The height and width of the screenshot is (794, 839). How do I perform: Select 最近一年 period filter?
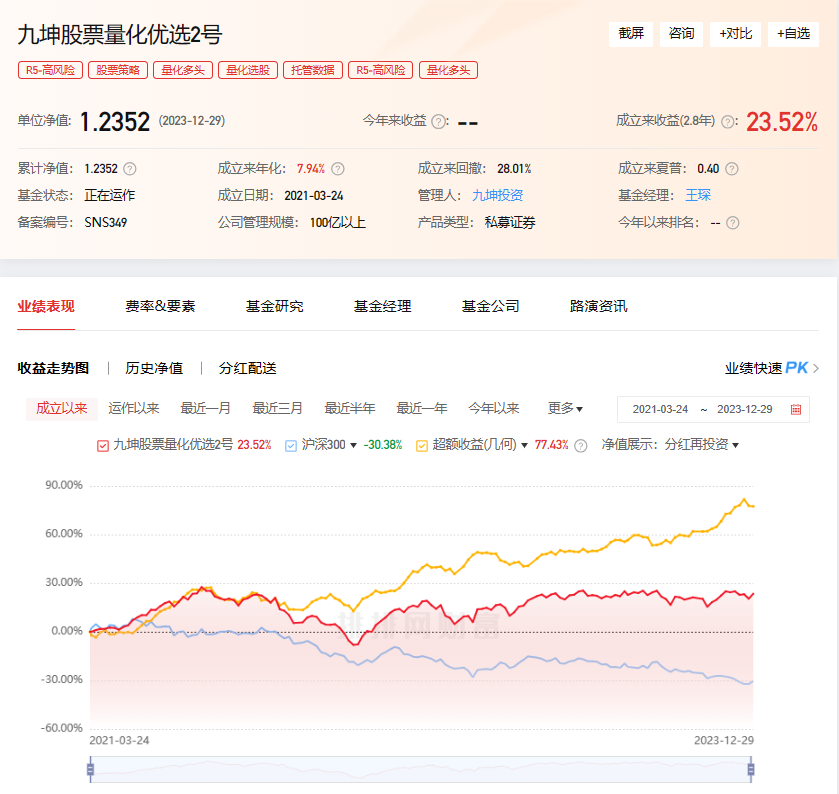pyautogui.click(x=422, y=409)
